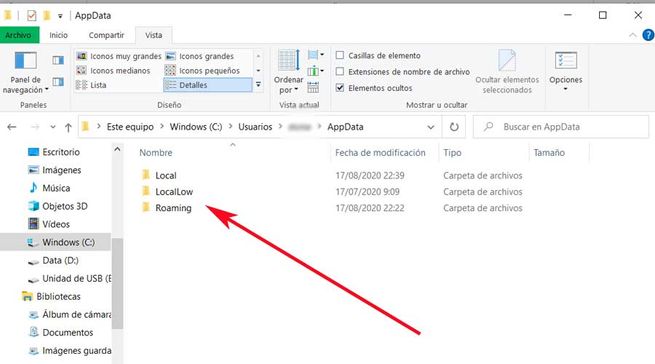Open the quick access toolbar dropdown arrow
Viewport: 655px width, 364px height.
(x=60, y=16)
